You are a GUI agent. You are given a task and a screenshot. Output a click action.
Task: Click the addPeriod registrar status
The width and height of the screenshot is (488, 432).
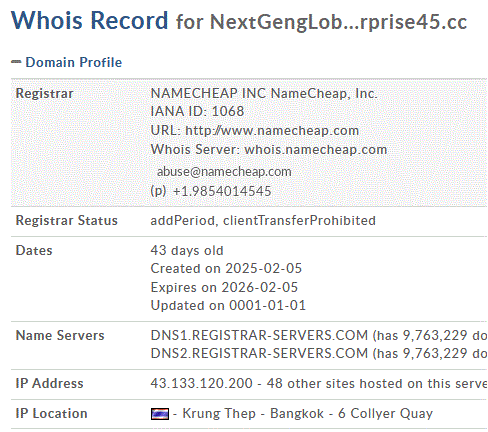[183, 221]
